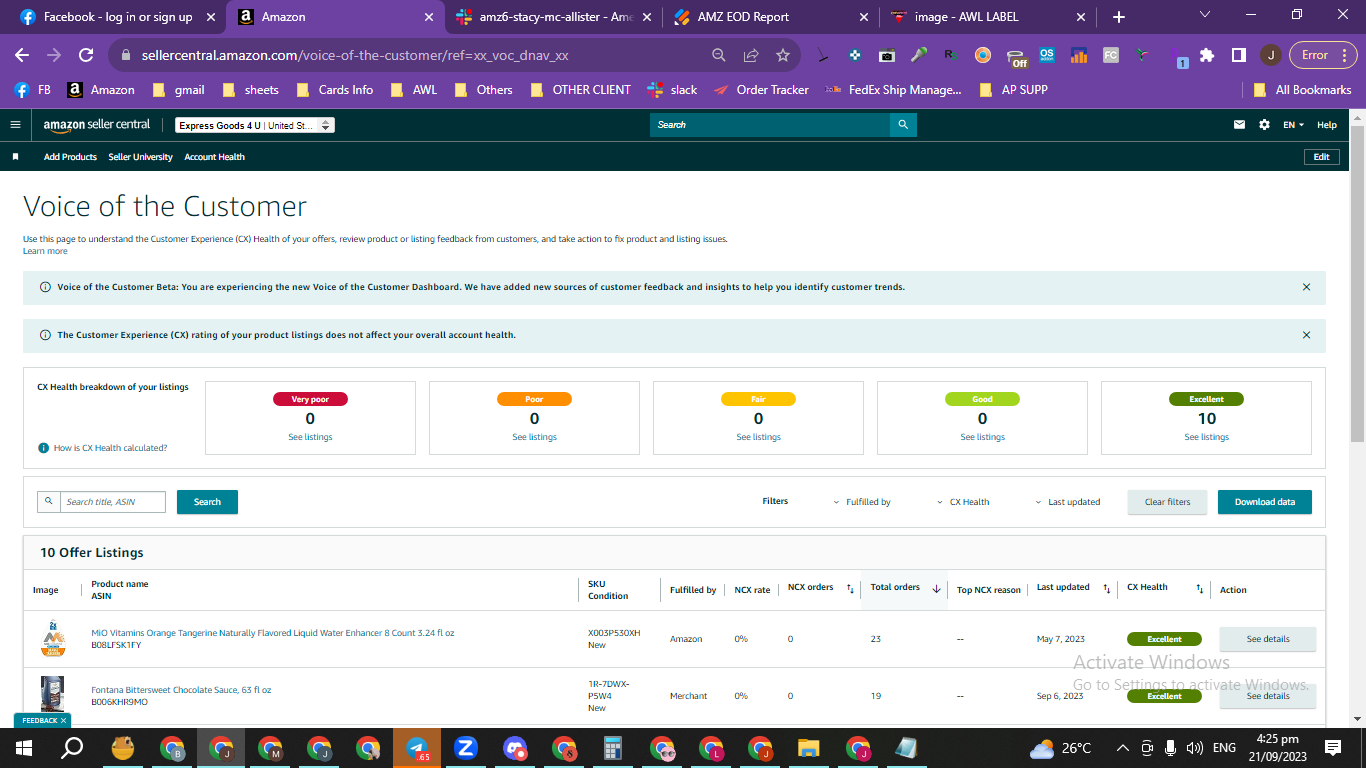The height and width of the screenshot is (768, 1366).
Task: Open Telegram from the taskbar
Action: (417, 748)
